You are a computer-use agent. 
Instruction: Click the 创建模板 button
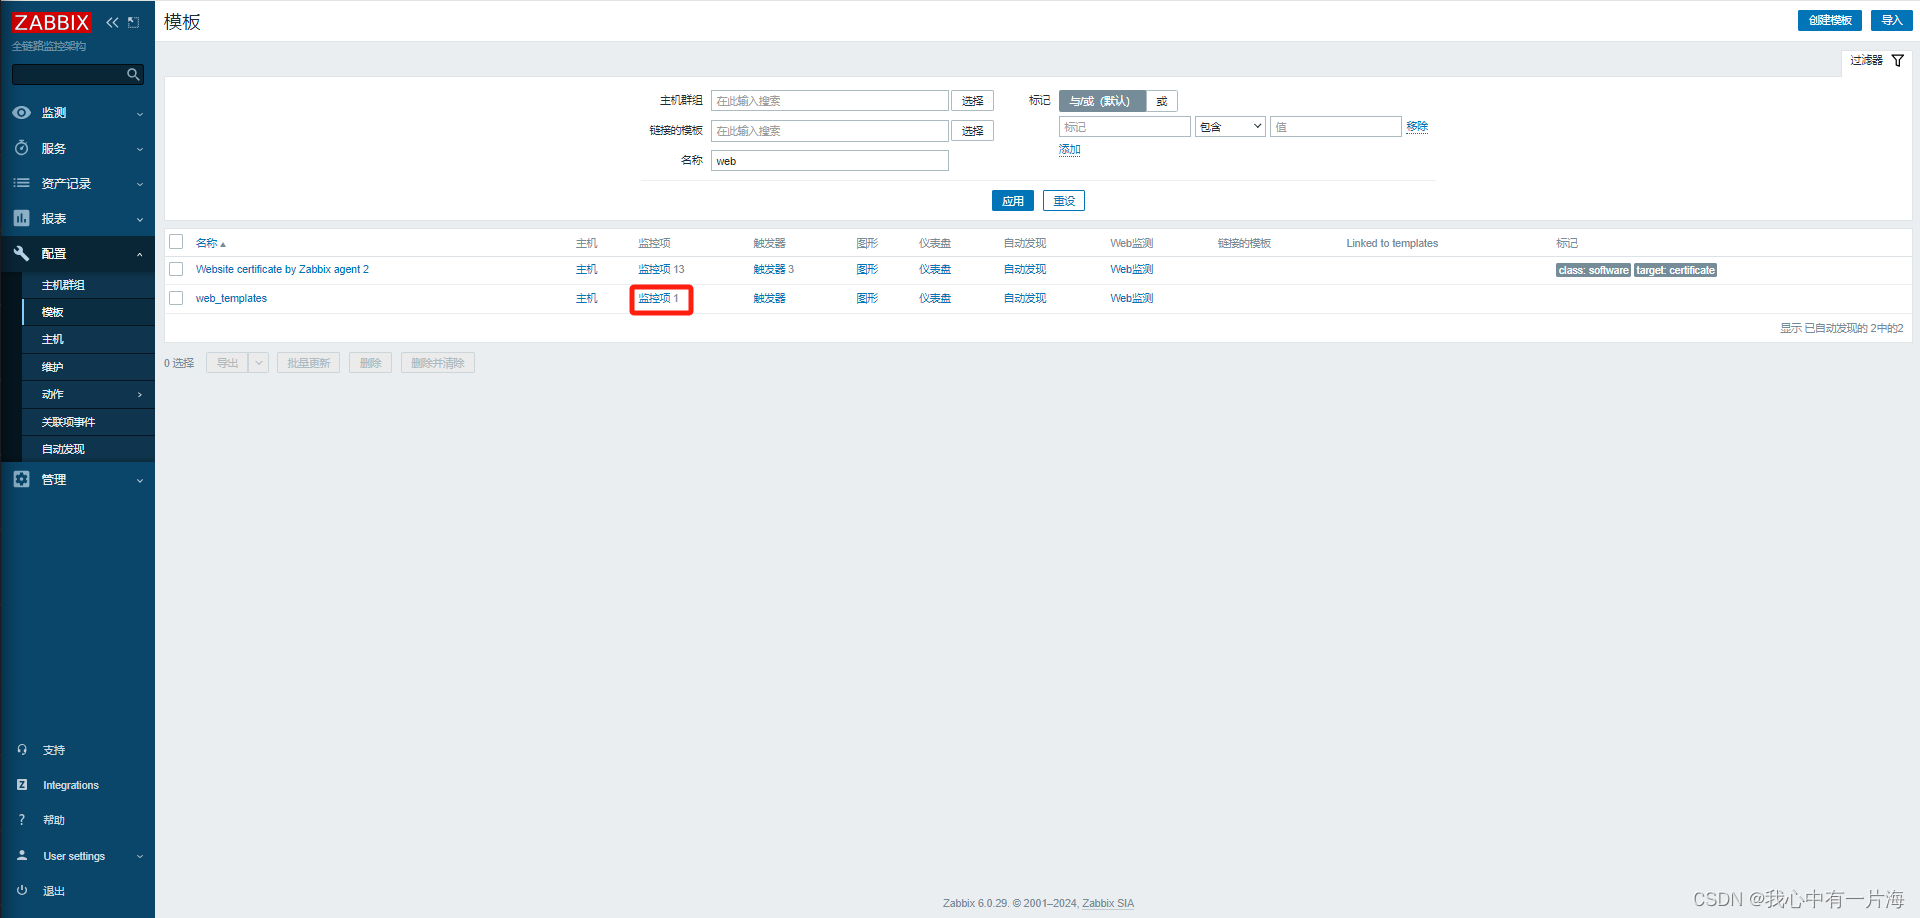[x=1830, y=20]
